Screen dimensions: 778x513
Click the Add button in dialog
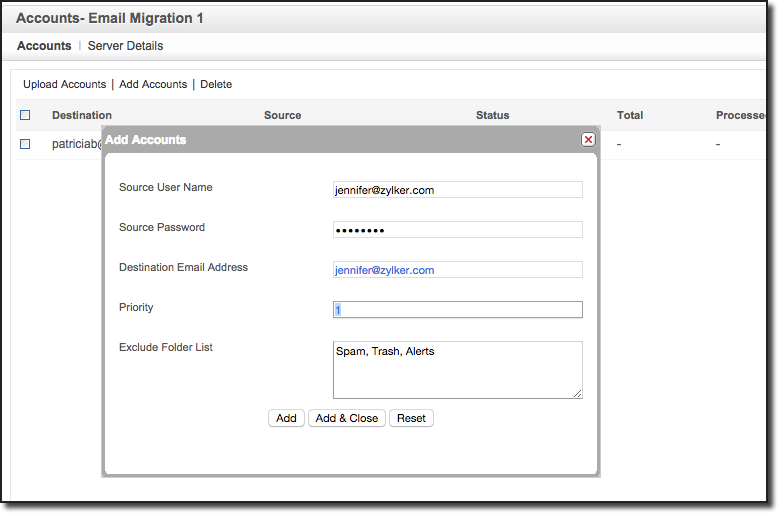click(x=286, y=418)
